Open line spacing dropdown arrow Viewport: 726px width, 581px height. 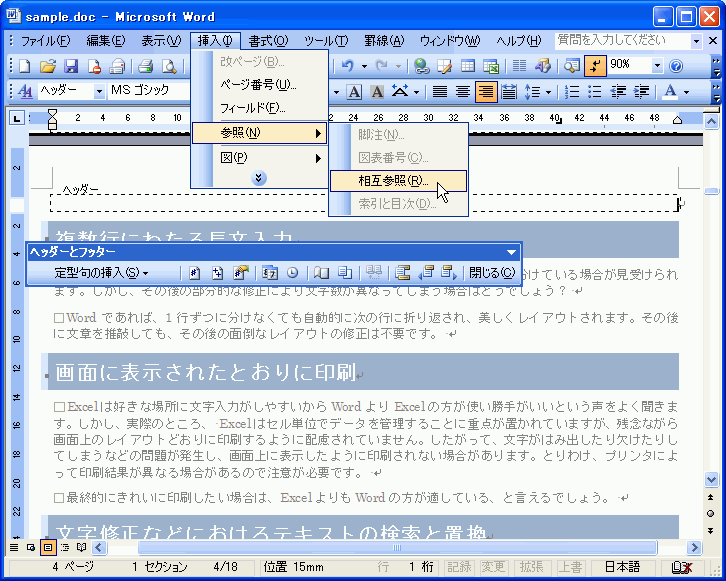click(x=549, y=92)
